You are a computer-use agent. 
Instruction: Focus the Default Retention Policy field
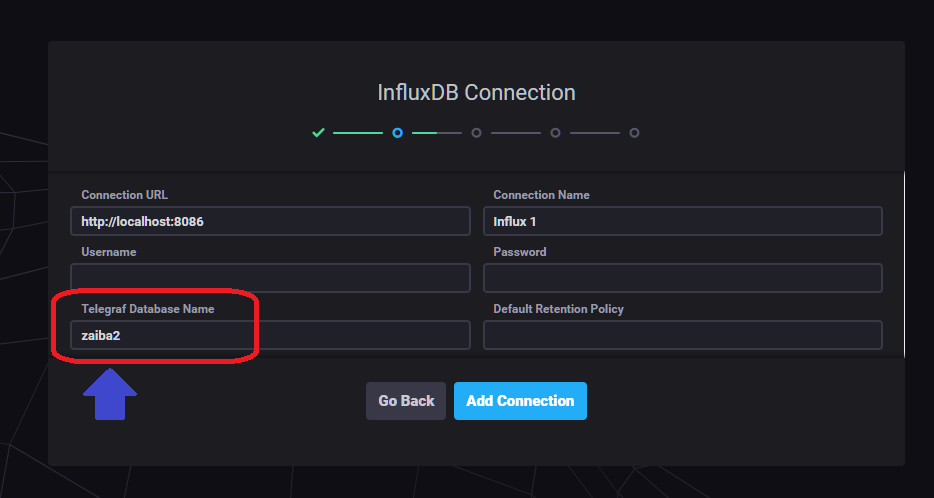pyautogui.click(x=682, y=335)
